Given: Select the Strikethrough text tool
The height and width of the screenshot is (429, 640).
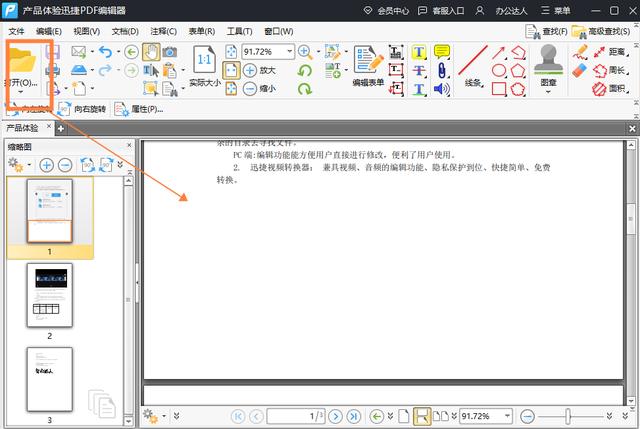Looking at the screenshot, I should tap(419, 70).
